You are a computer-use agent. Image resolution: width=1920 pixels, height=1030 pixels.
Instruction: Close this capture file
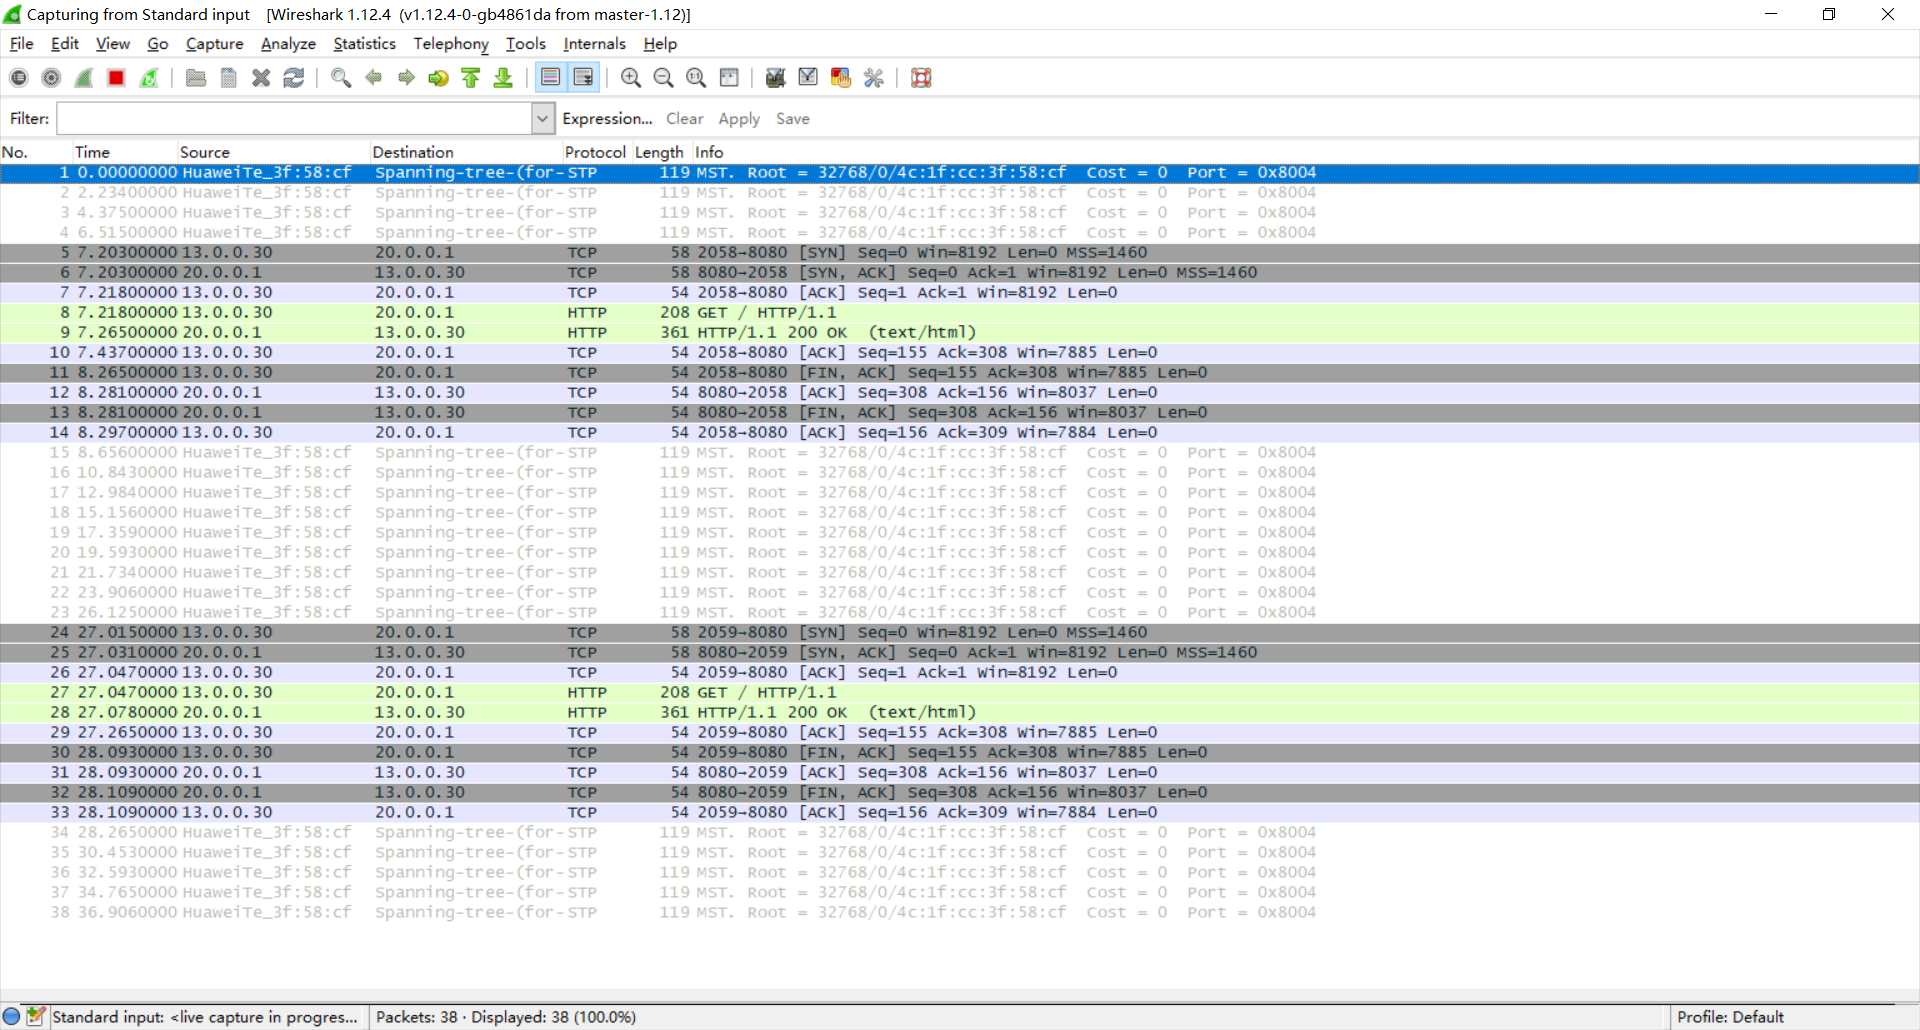[261, 78]
